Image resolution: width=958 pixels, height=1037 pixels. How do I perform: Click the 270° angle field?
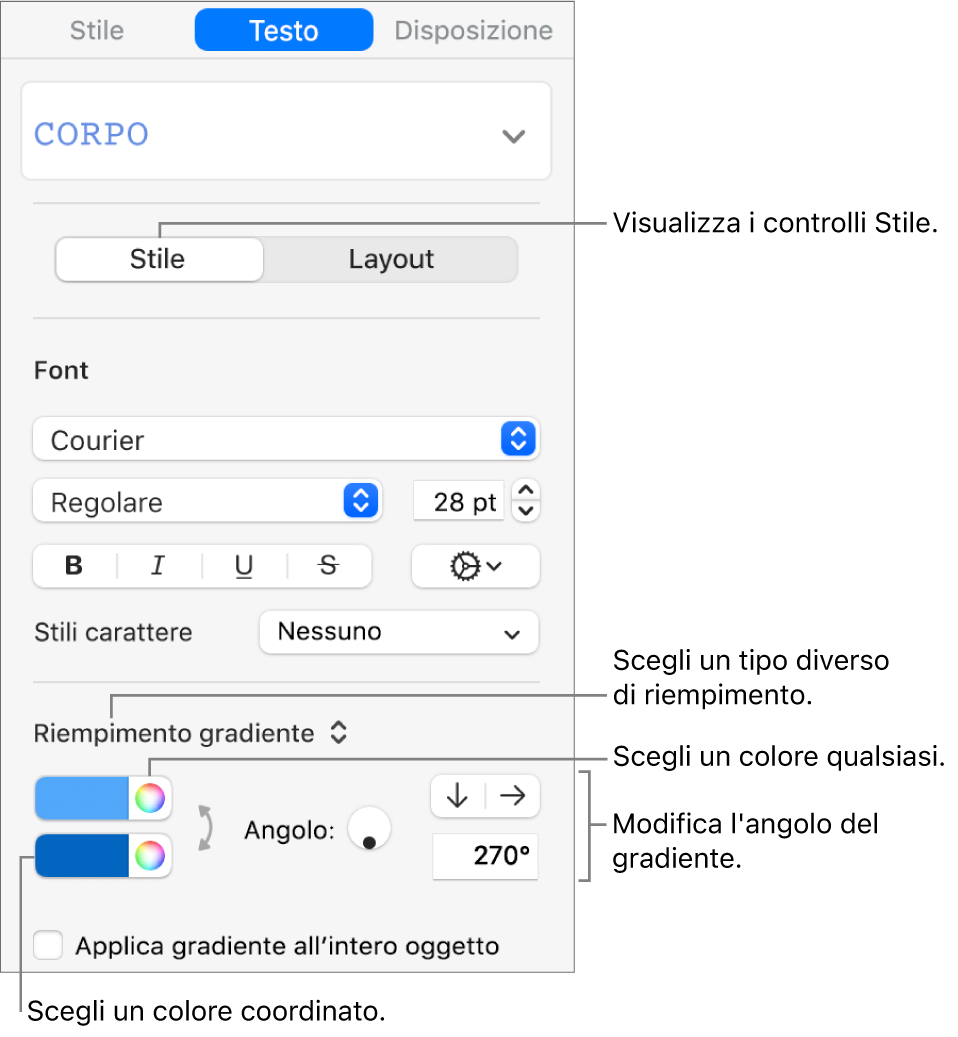pos(485,856)
